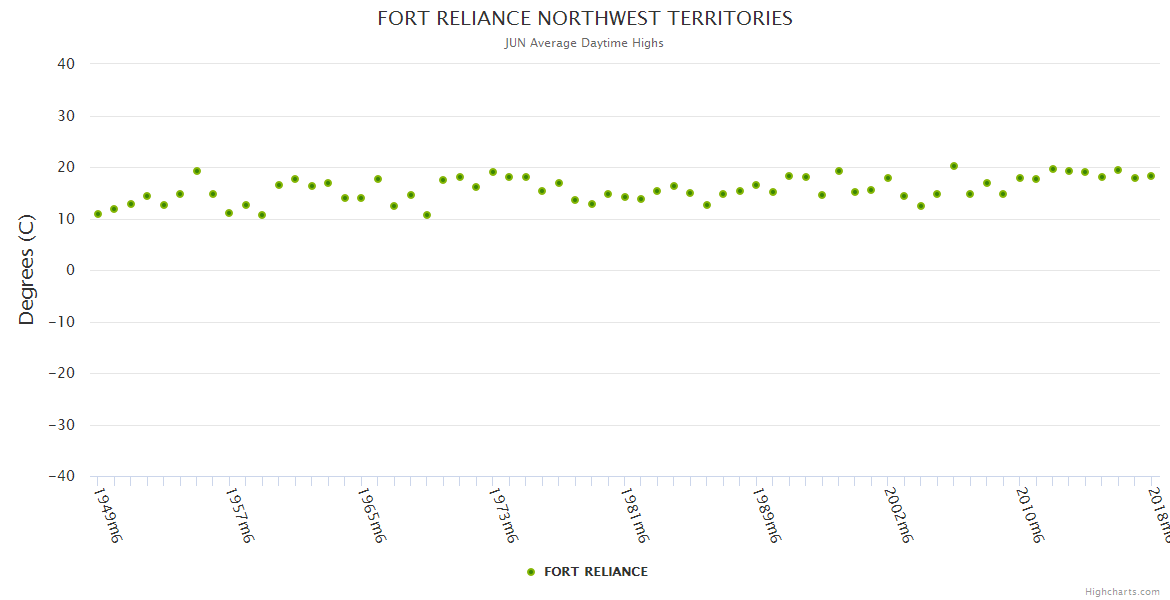This screenshot has height=600, width=1170.
Task: Click the last data point at far right
Action: point(1151,176)
